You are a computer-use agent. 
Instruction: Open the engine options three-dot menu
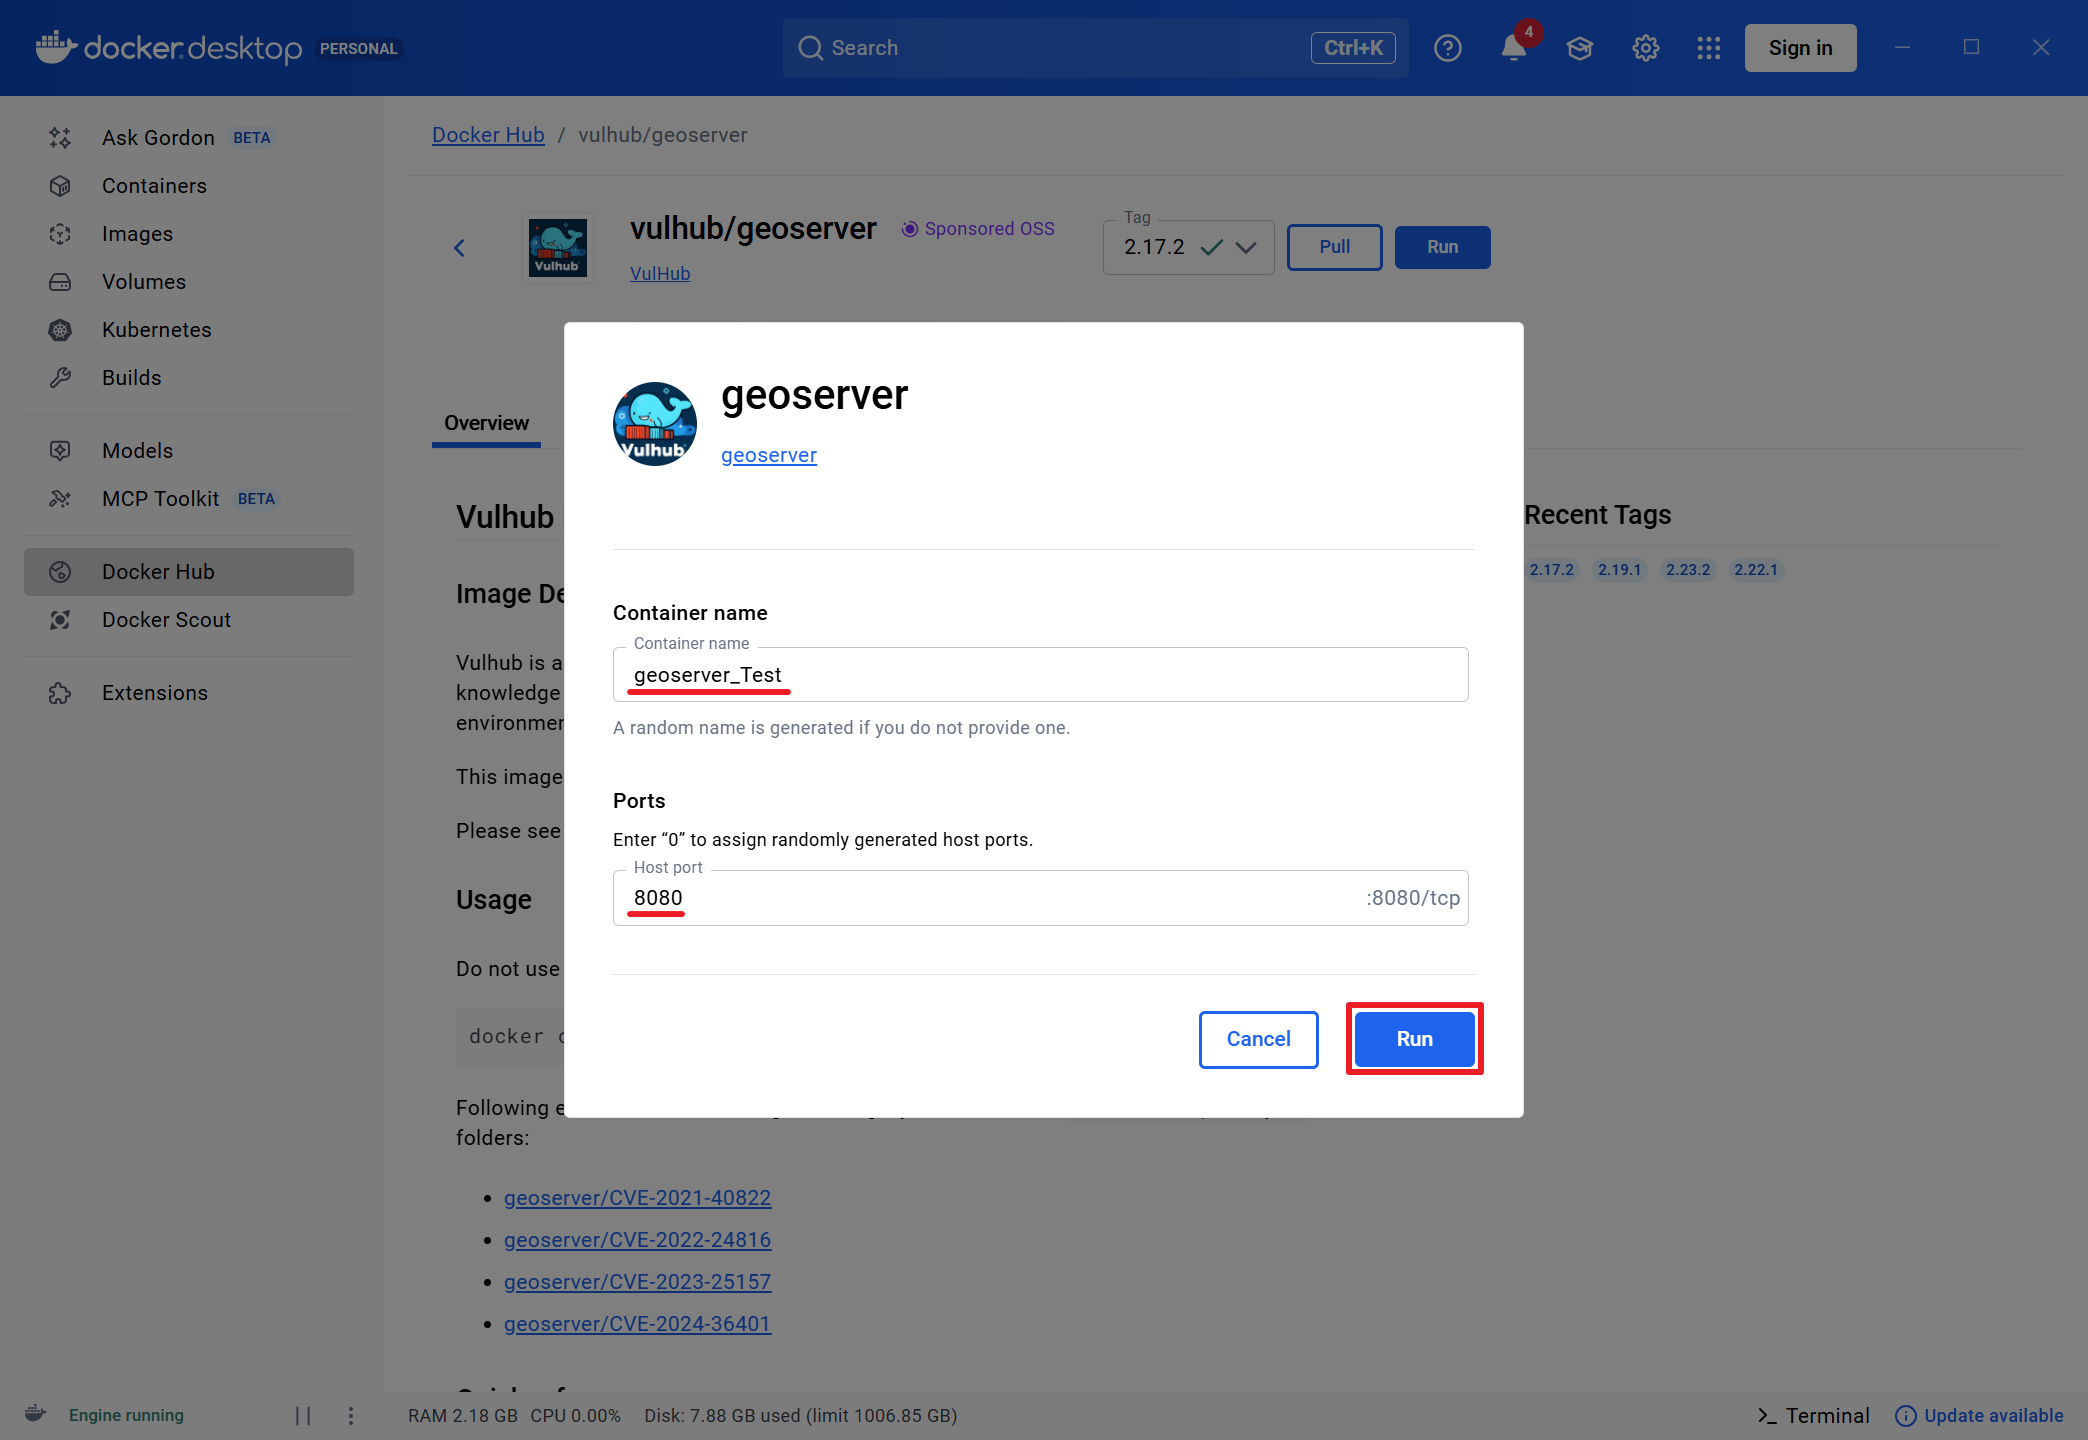coord(350,1415)
